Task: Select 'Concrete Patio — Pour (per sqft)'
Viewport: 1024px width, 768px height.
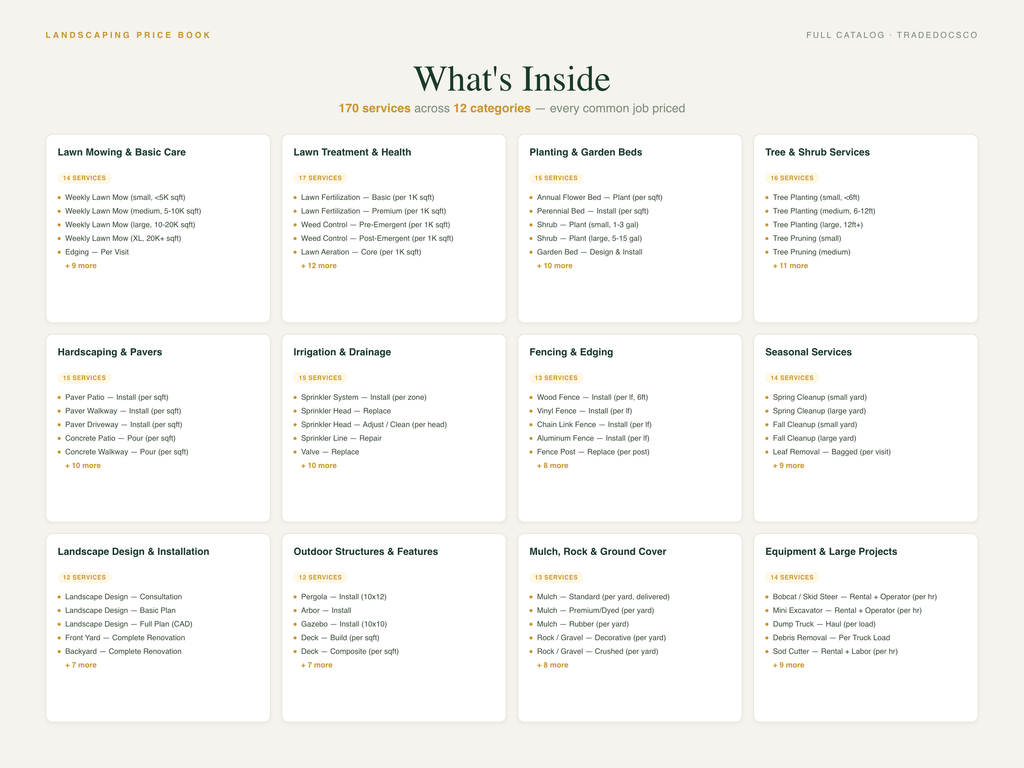Action: (x=120, y=438)
